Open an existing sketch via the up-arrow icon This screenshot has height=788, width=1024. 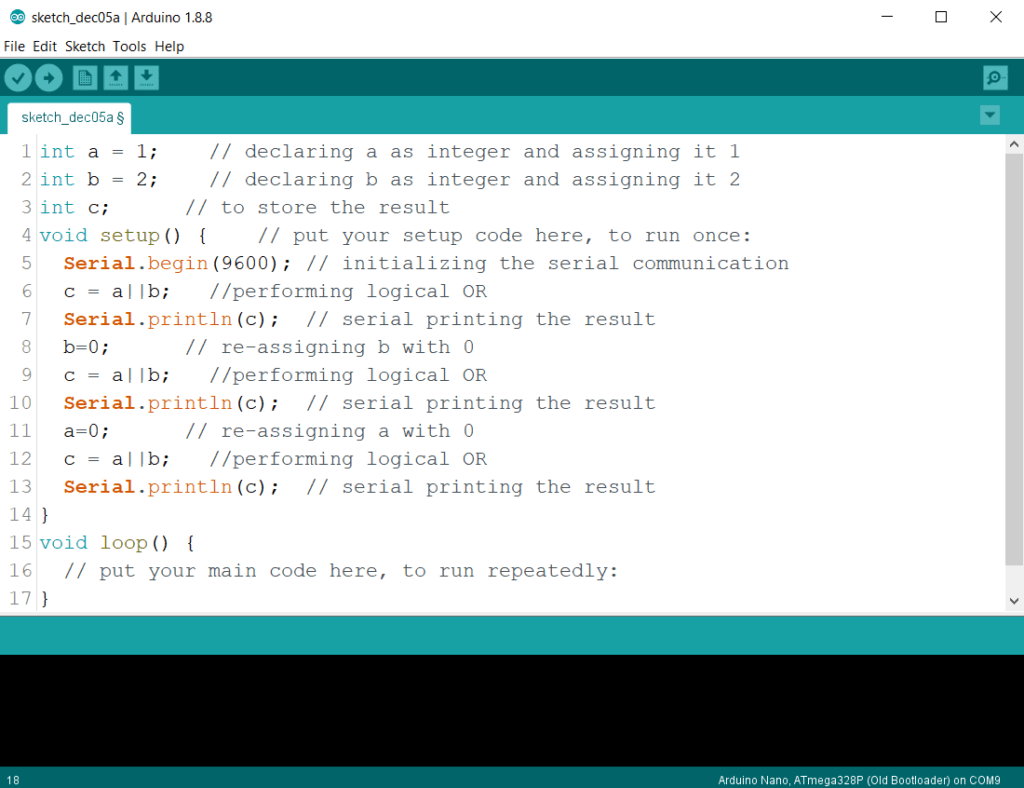(x=116, y=77)
